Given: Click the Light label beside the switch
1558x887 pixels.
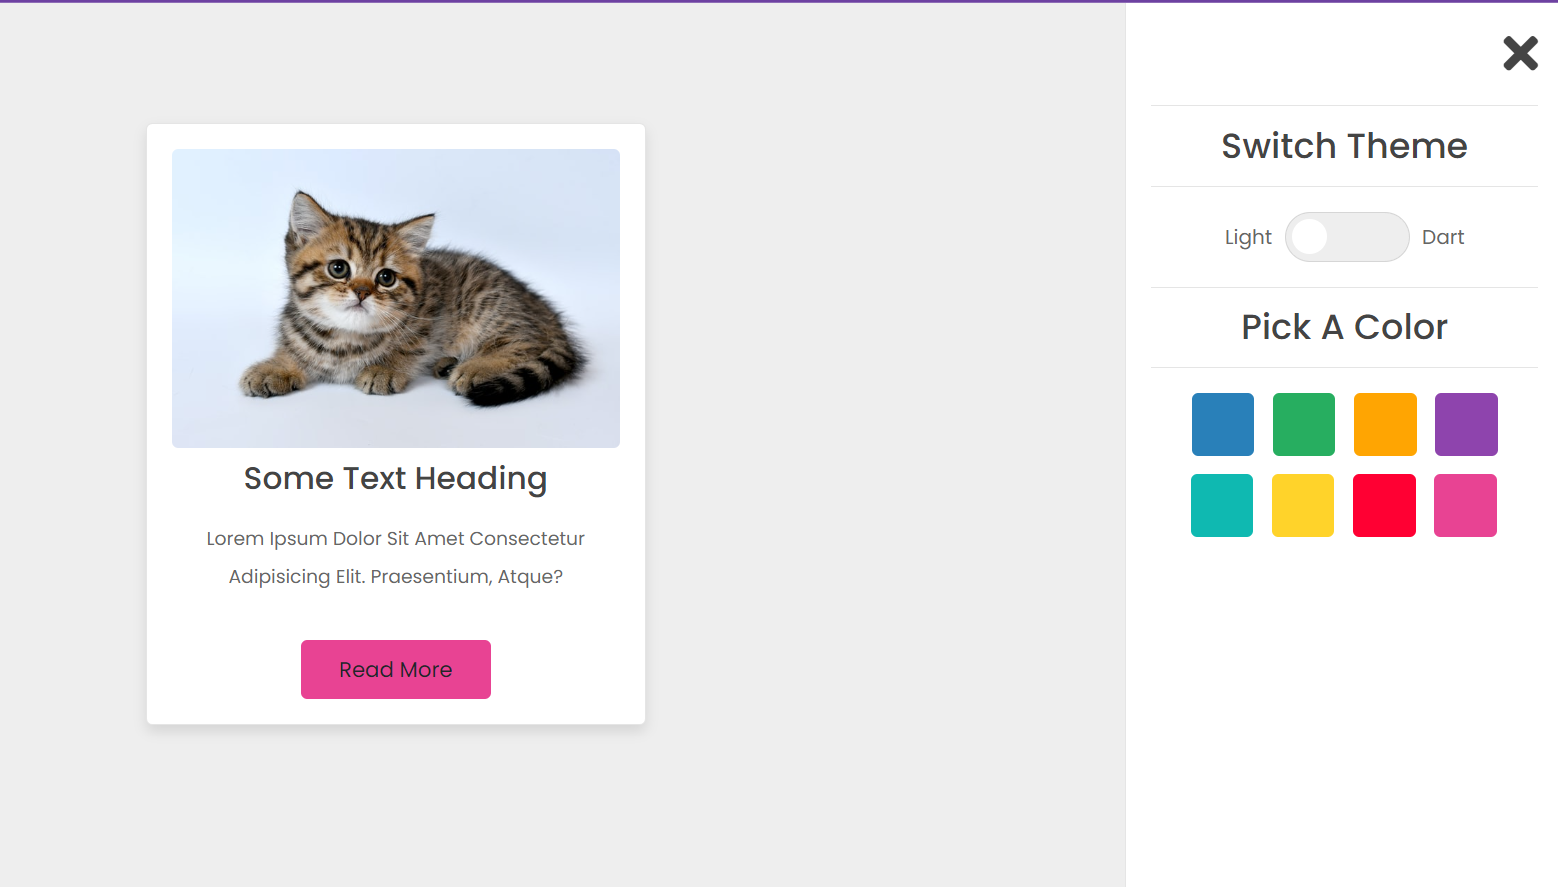Looking at the screenshot, I should pos(1247,237).
